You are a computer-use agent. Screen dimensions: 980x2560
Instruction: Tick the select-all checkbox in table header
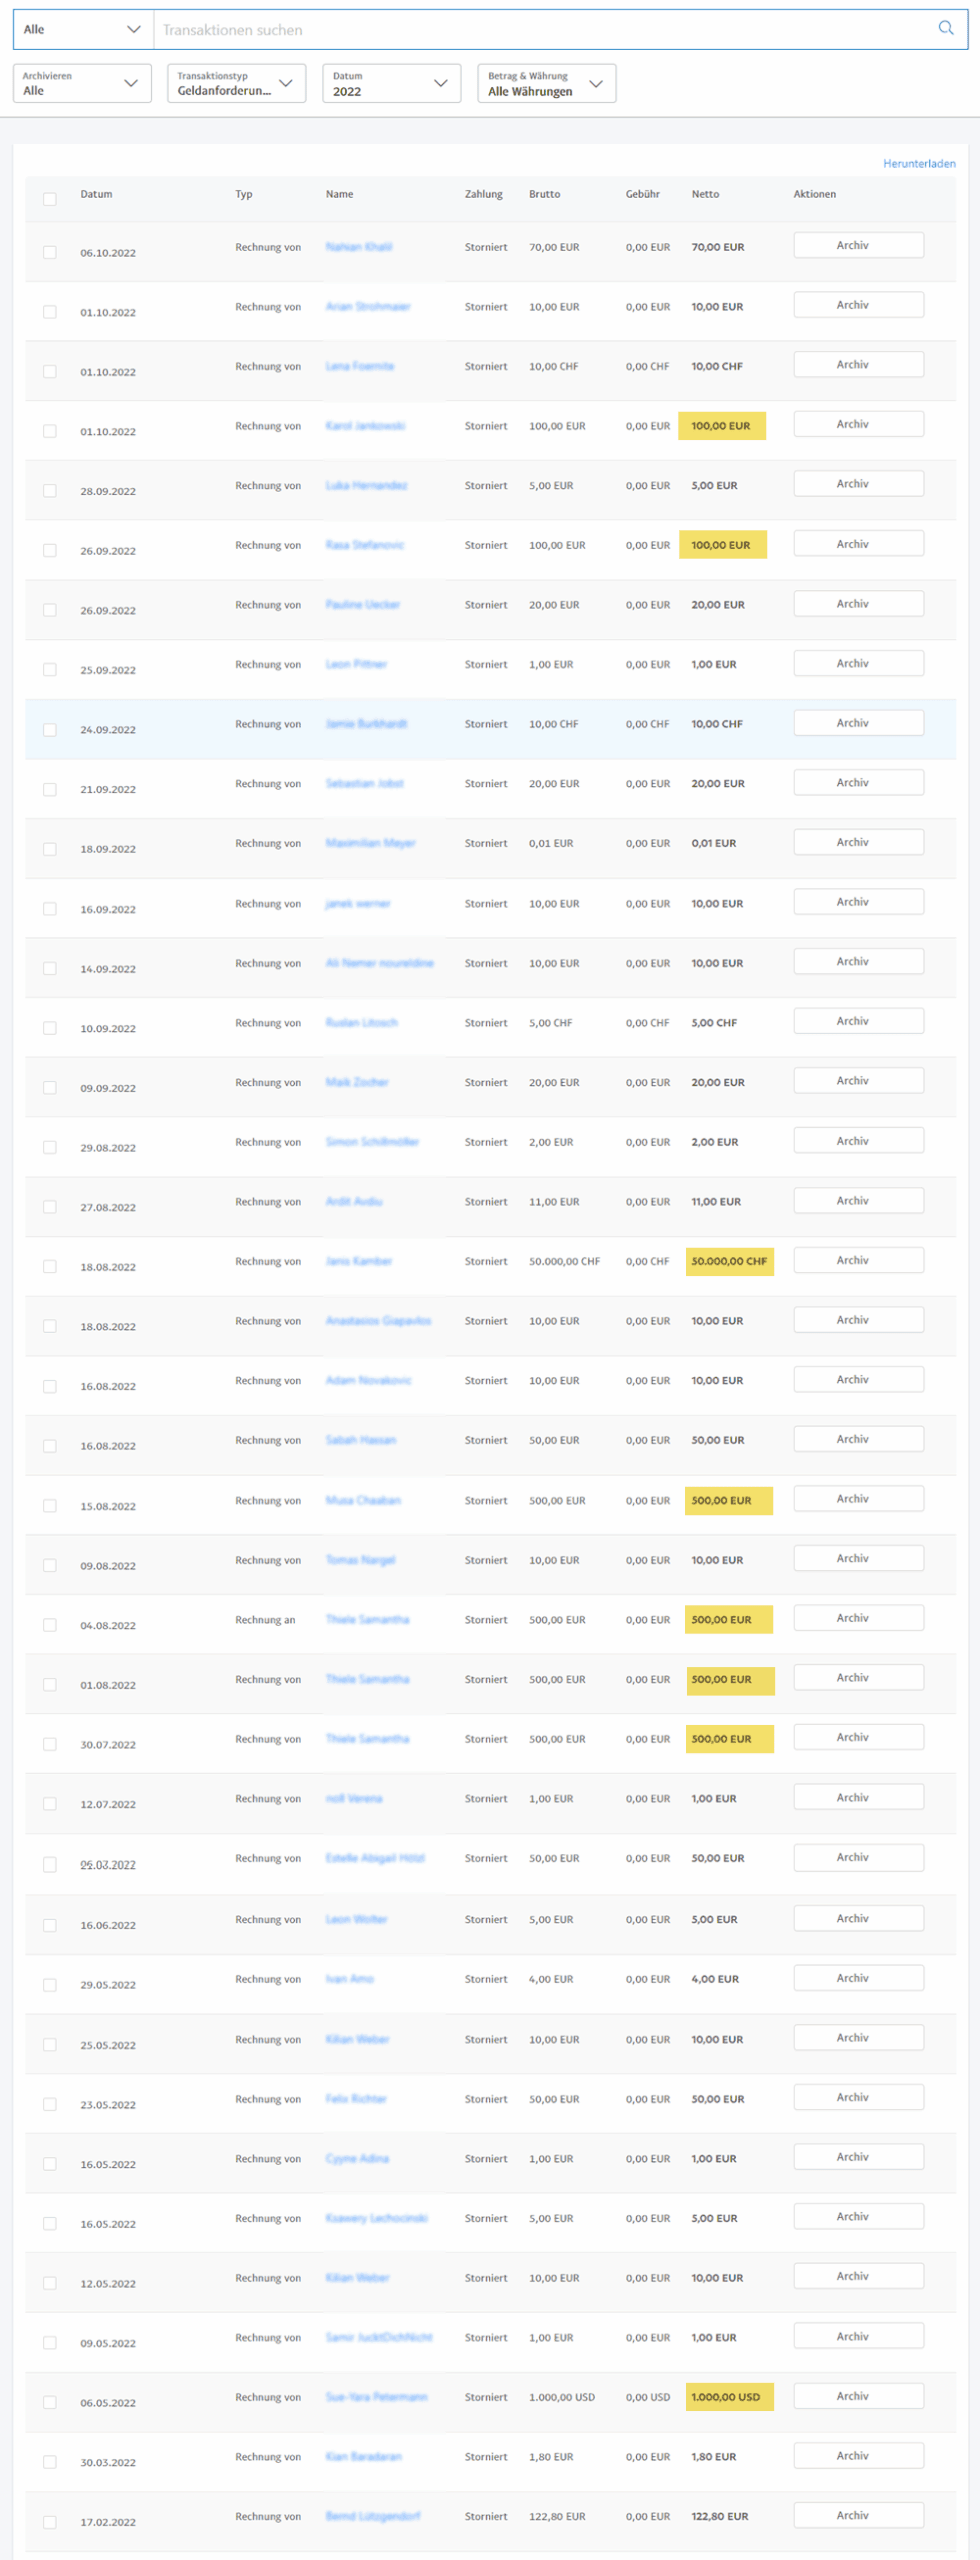(50, 199)
